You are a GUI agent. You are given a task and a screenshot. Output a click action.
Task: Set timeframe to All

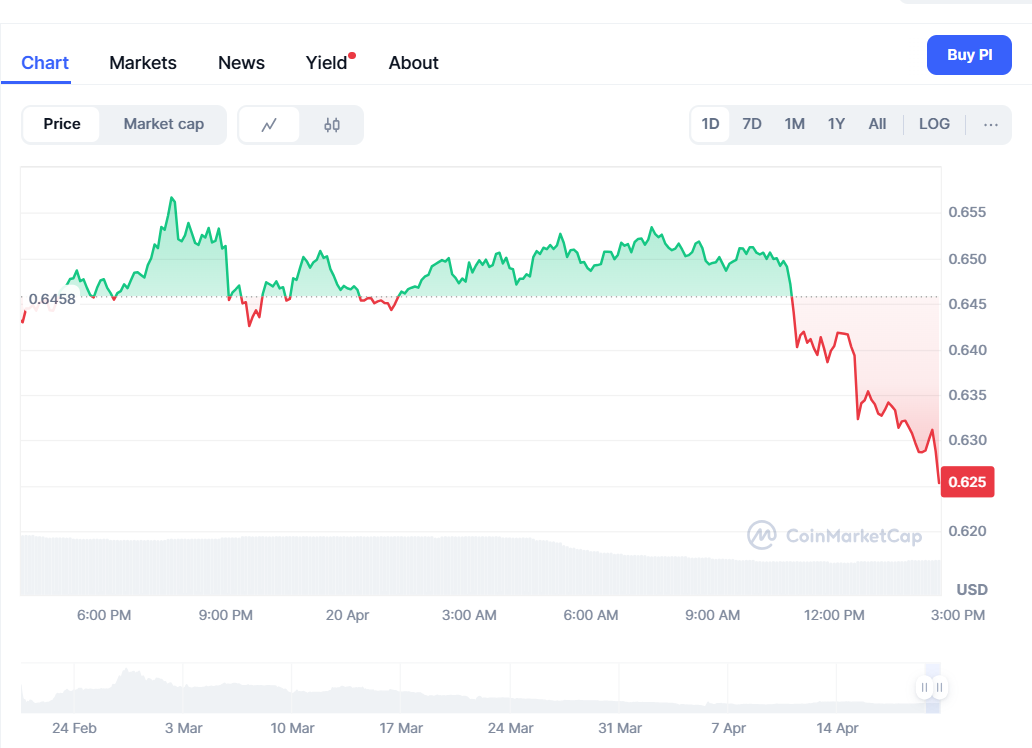point(877,124)
